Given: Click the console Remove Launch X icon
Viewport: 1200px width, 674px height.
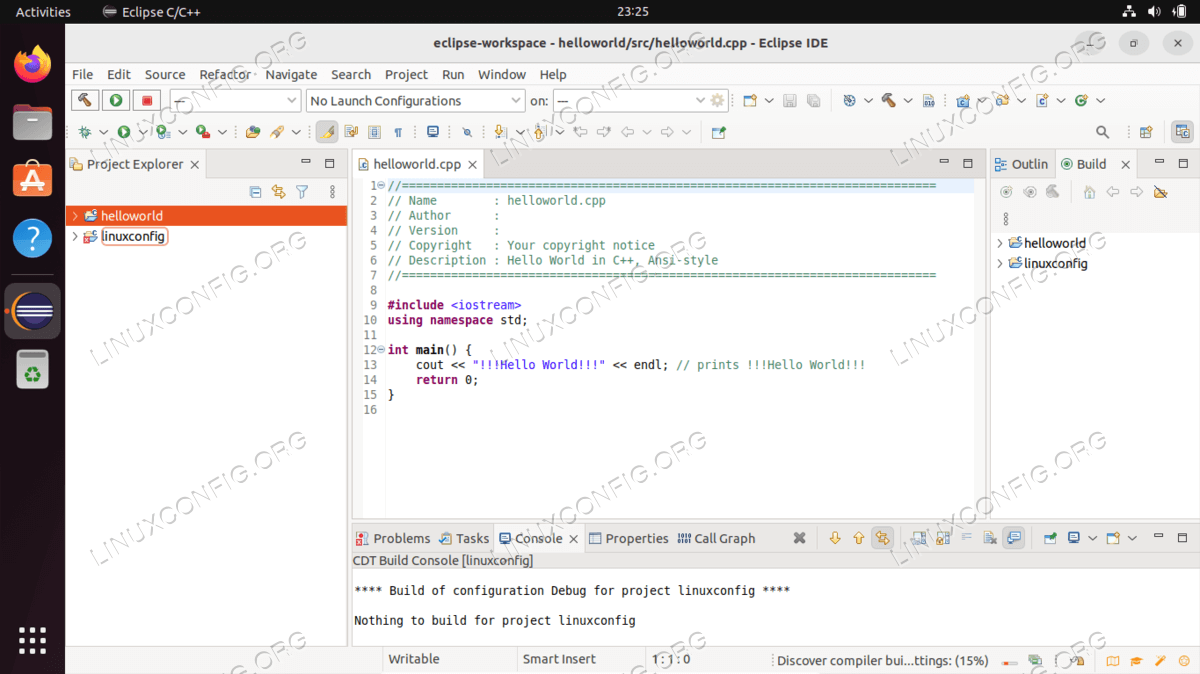Looking at the screenshot, I should (799, 538).
